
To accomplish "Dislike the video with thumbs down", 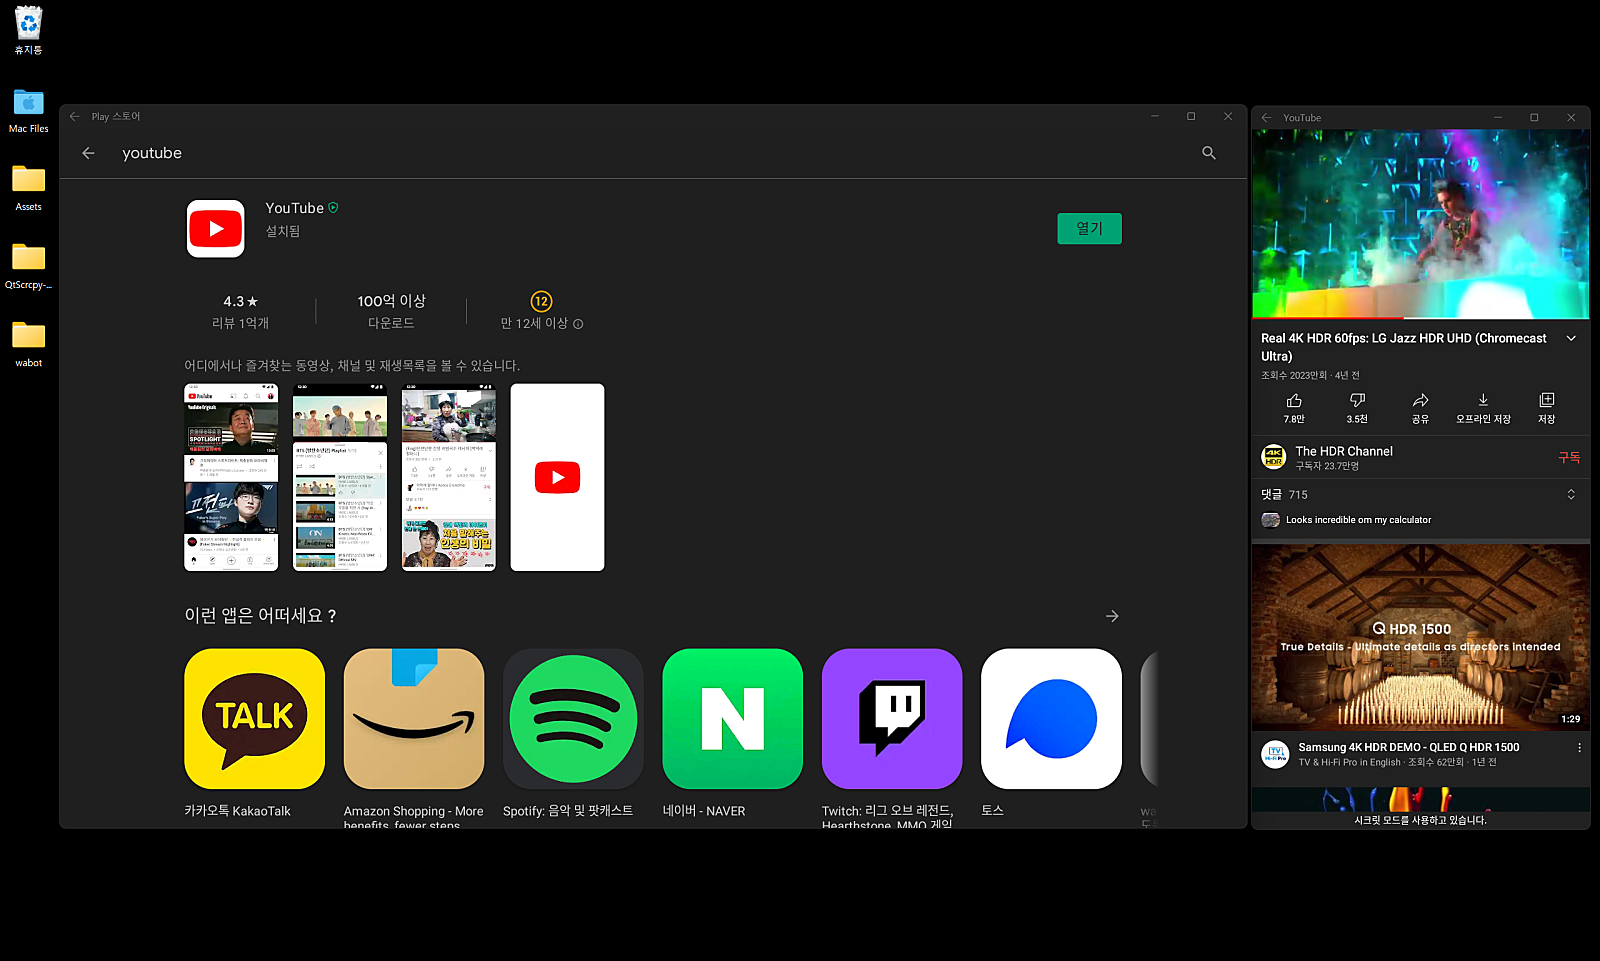I will click(x=1357, y=400).
